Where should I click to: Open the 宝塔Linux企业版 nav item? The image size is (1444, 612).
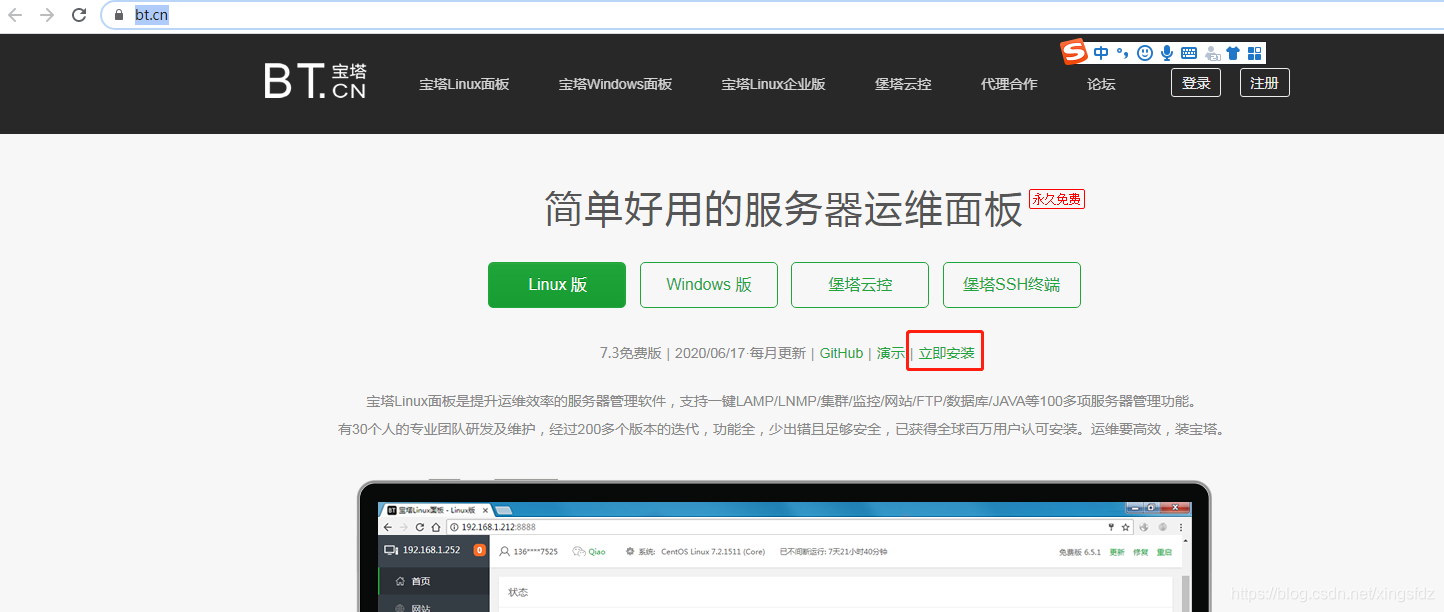point(773,84)
